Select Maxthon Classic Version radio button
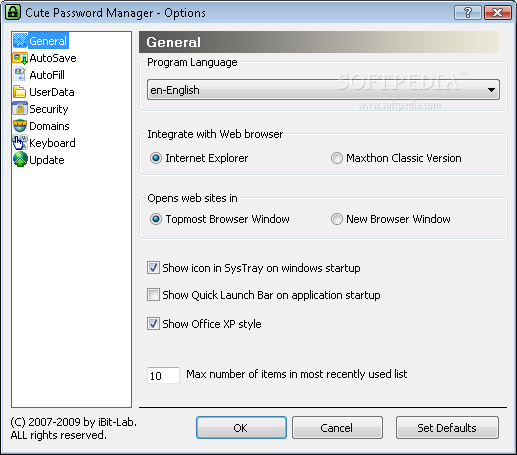Screen dimensions: 517x455 [337, 158]
